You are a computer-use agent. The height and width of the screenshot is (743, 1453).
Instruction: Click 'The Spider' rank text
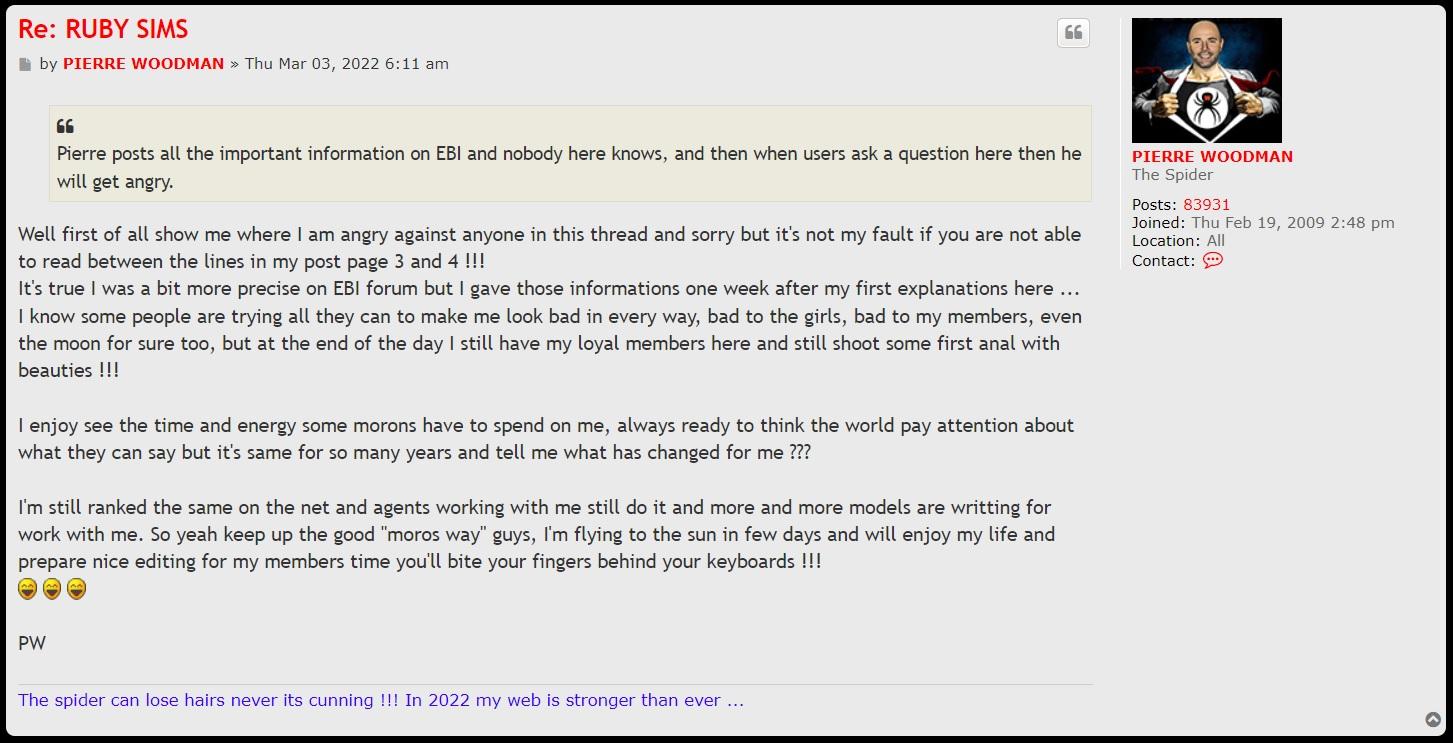pos(1172,174)
